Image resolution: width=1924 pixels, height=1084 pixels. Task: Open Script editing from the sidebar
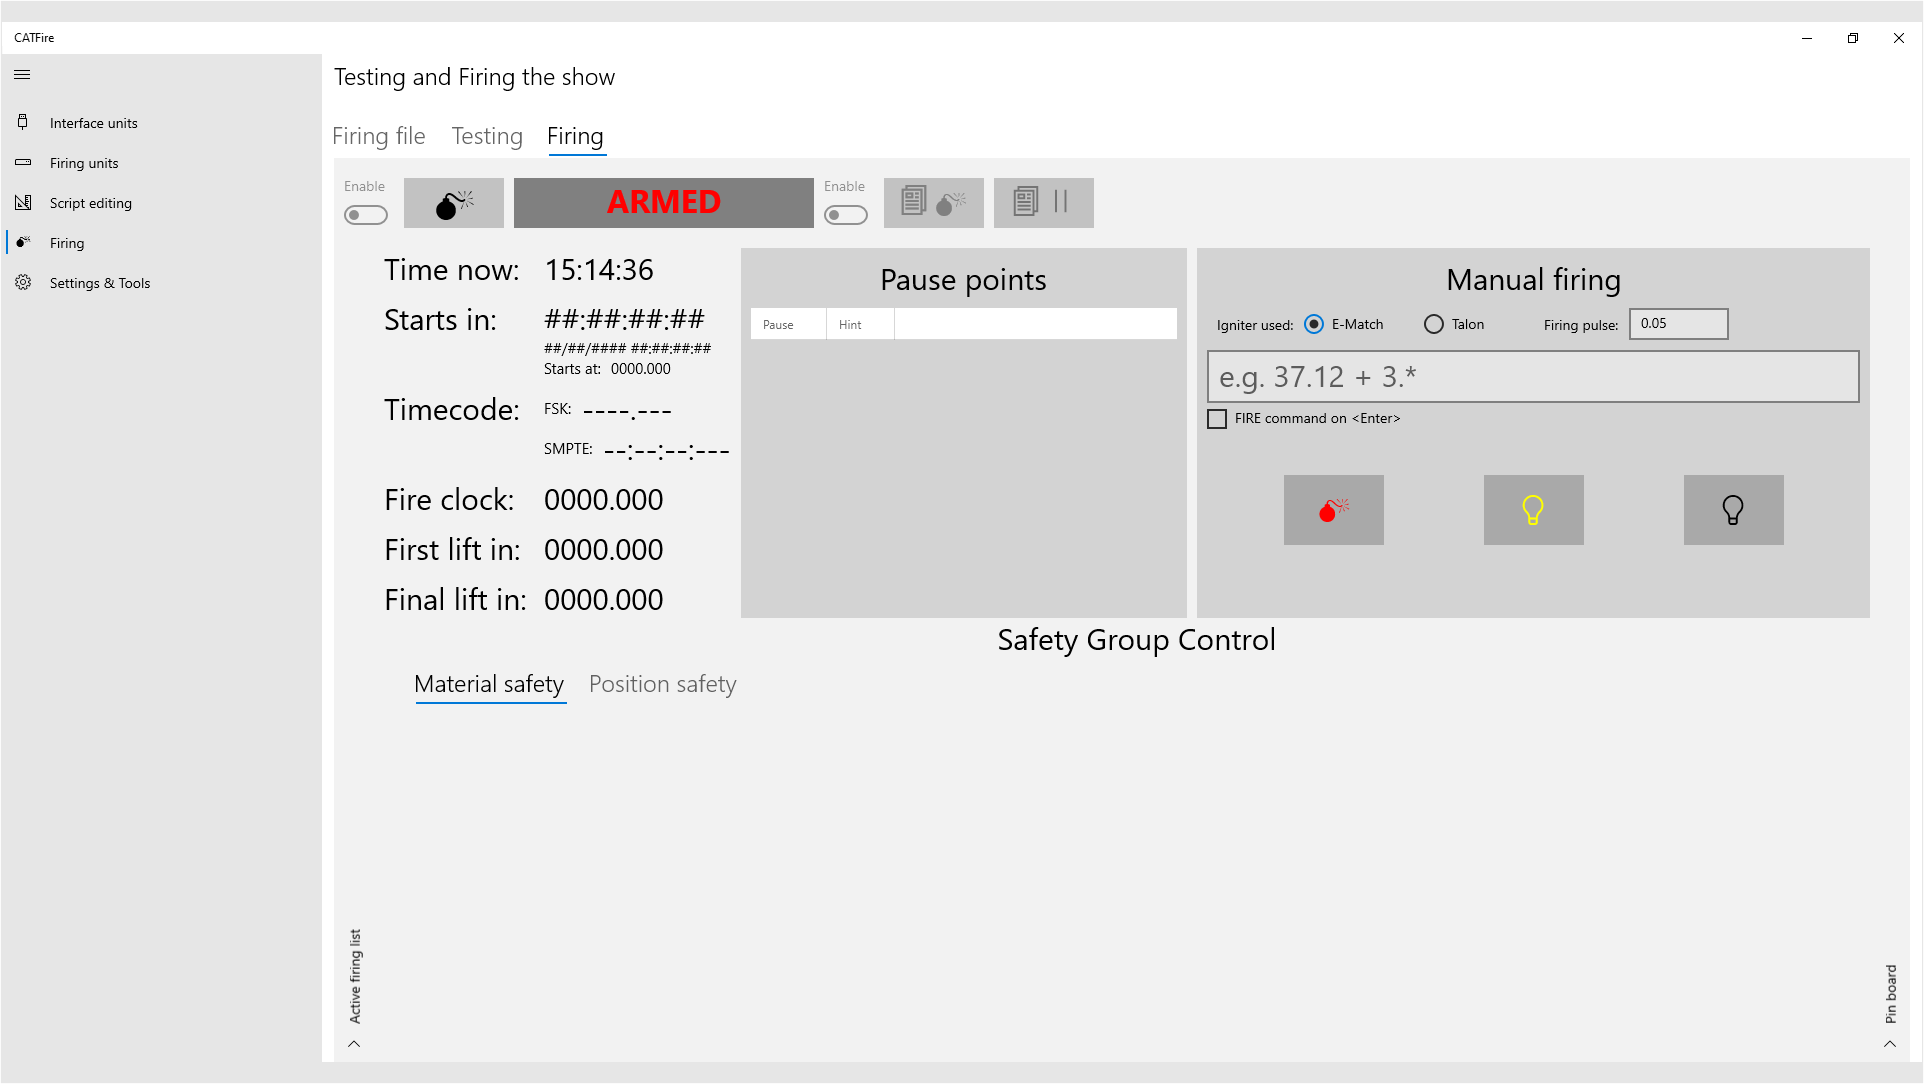click(x=90, y=203)
